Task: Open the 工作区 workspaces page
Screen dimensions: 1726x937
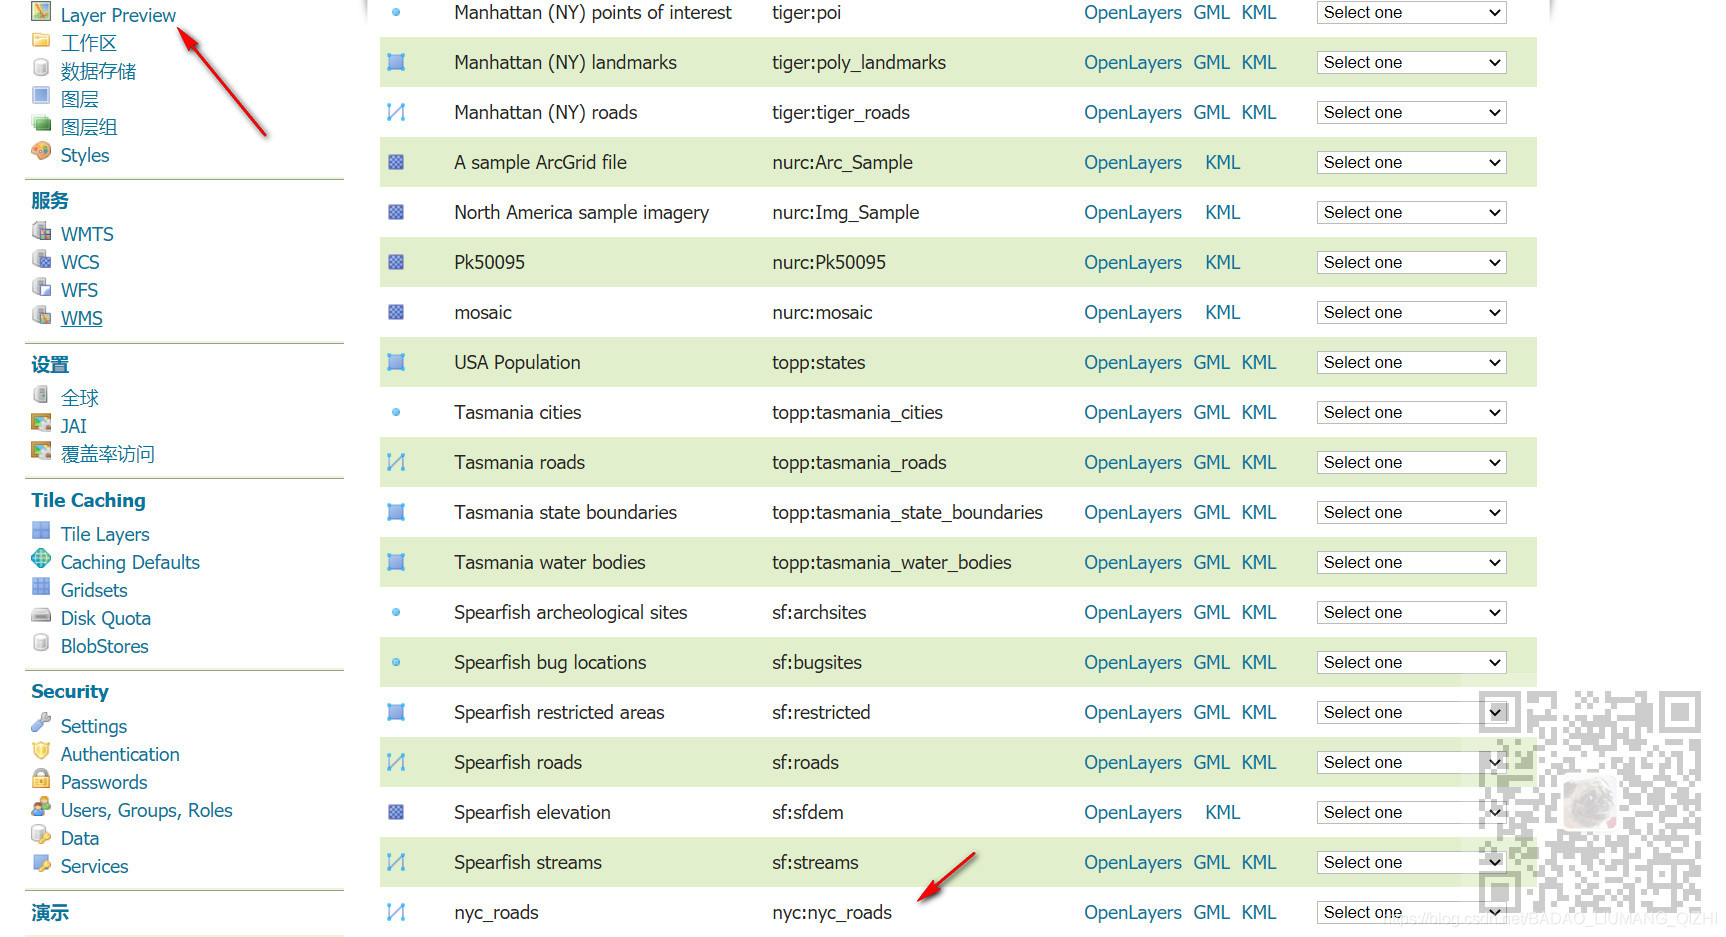Action: coord(89,43)
